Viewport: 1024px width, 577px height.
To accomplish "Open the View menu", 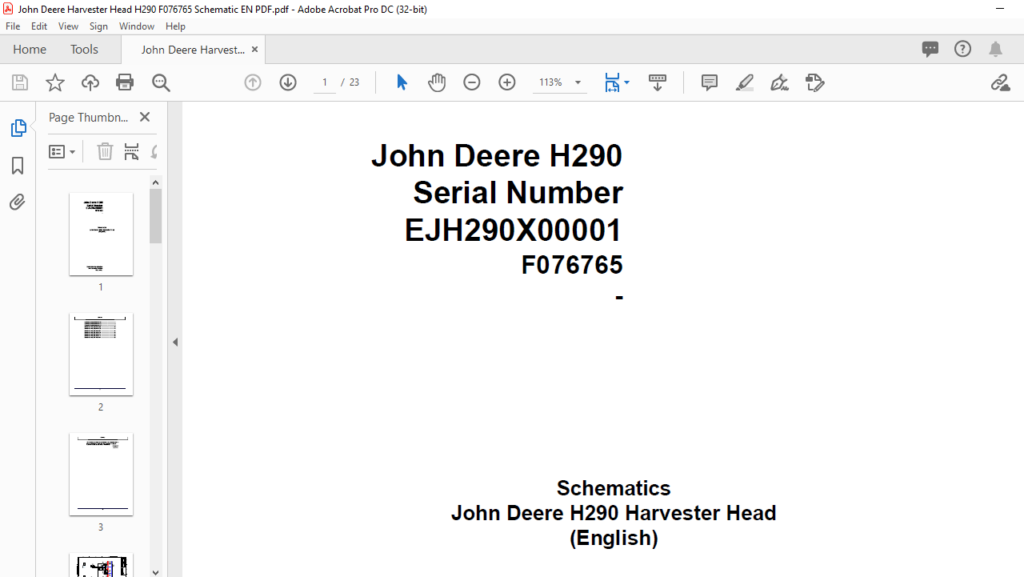I will [68, 26].
